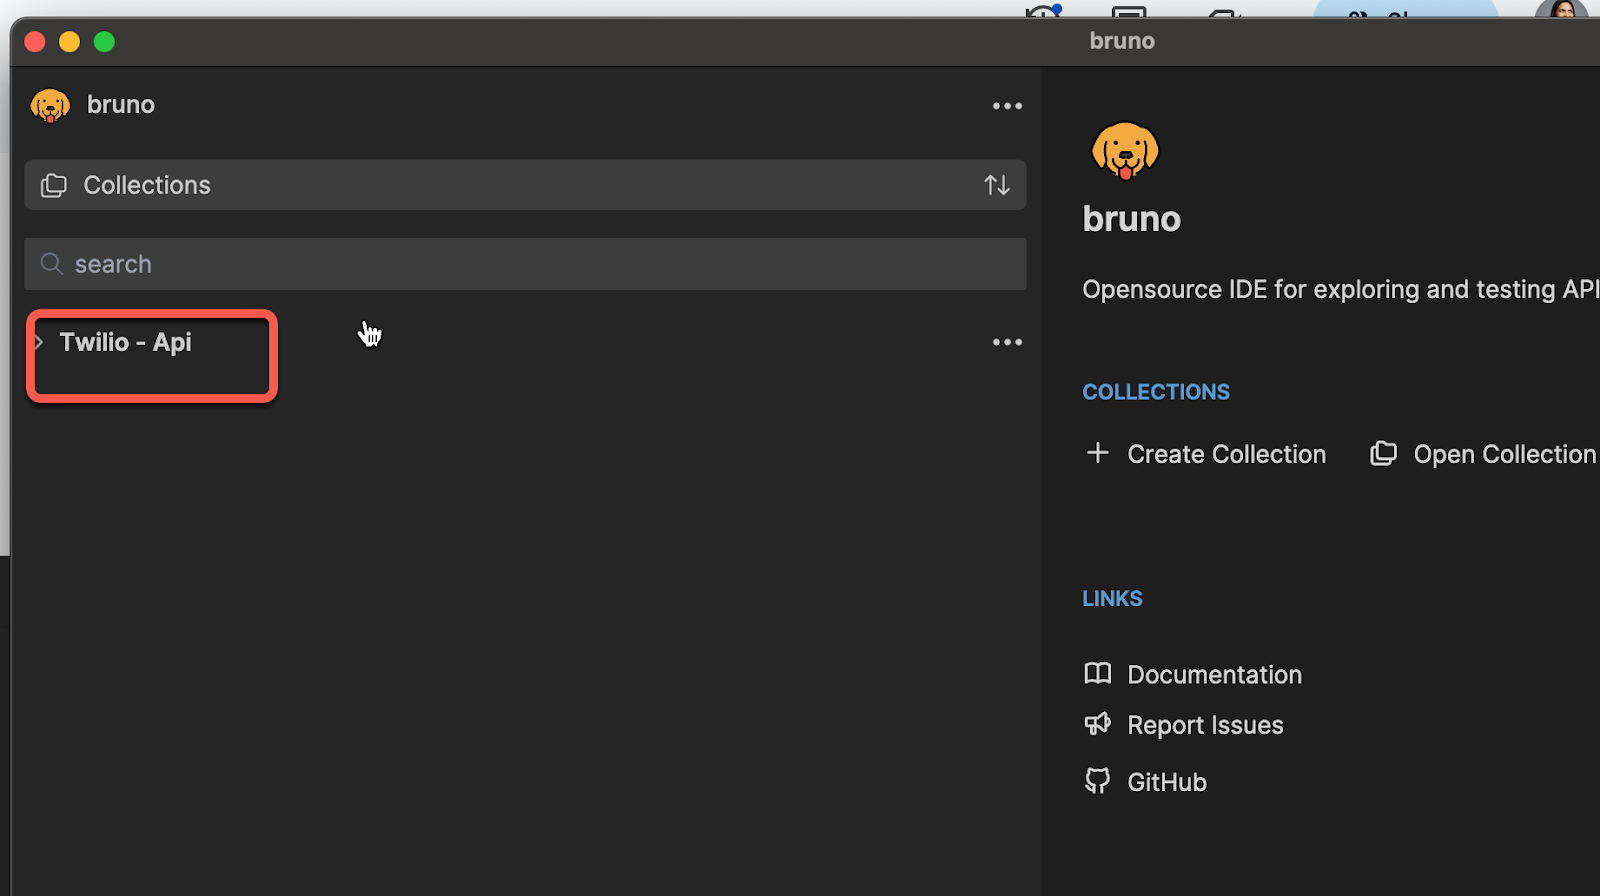Click the Report Issues megaphone icon
Screen dimensions: 1600x896
[1098, 724]
